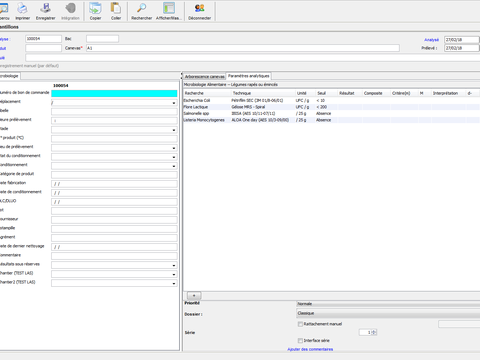Select the Salmonelle spp row
This screenshot has height=360, width=480.
(x=332, y=113)
